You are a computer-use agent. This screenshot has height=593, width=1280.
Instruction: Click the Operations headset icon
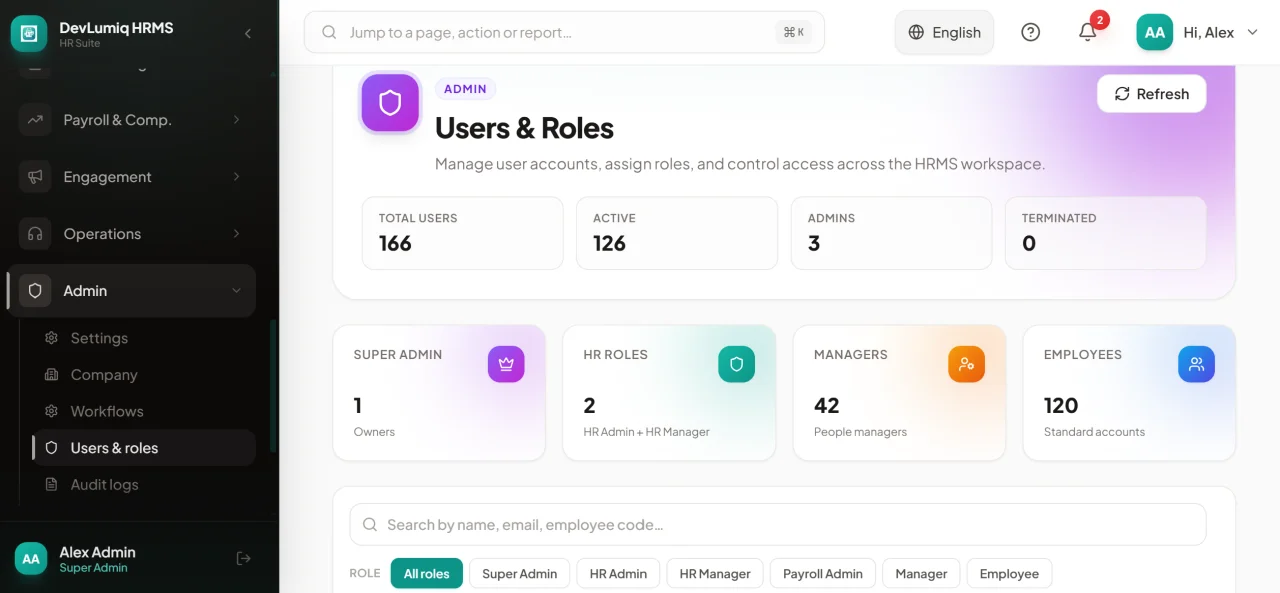[35, 234]
